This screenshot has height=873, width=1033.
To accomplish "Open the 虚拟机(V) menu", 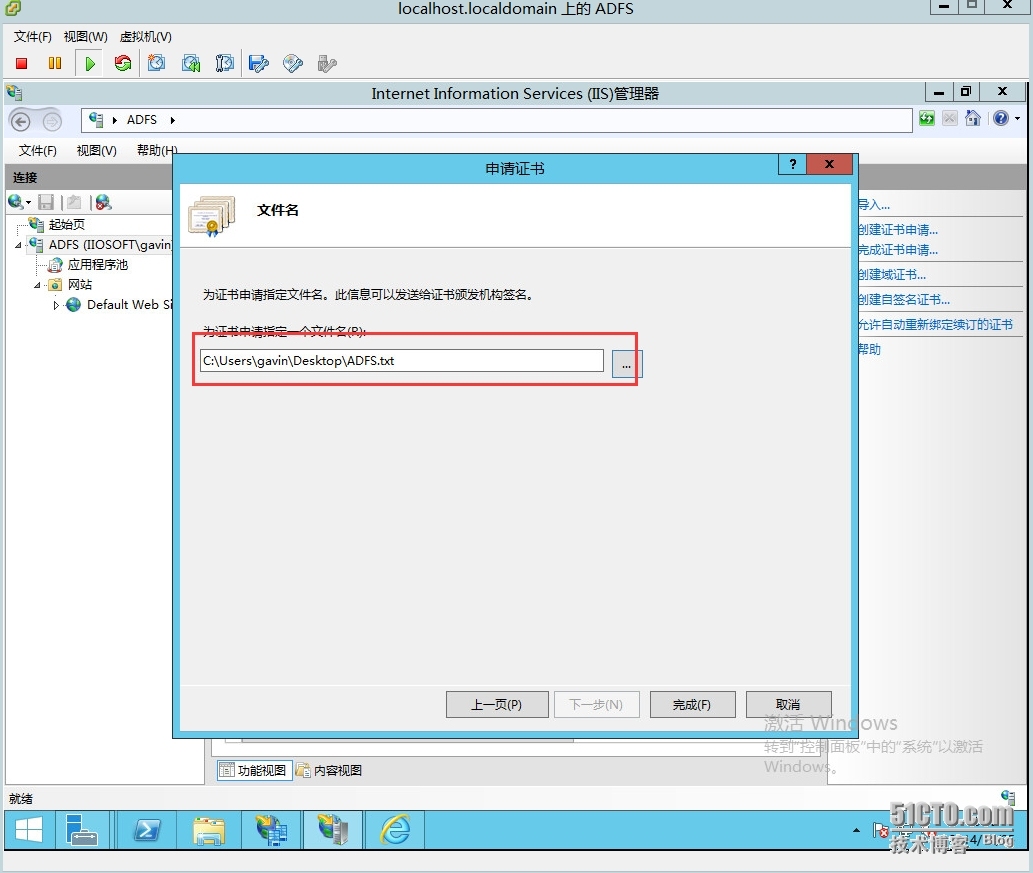I will pyautogui.click(x=146, y=37).
